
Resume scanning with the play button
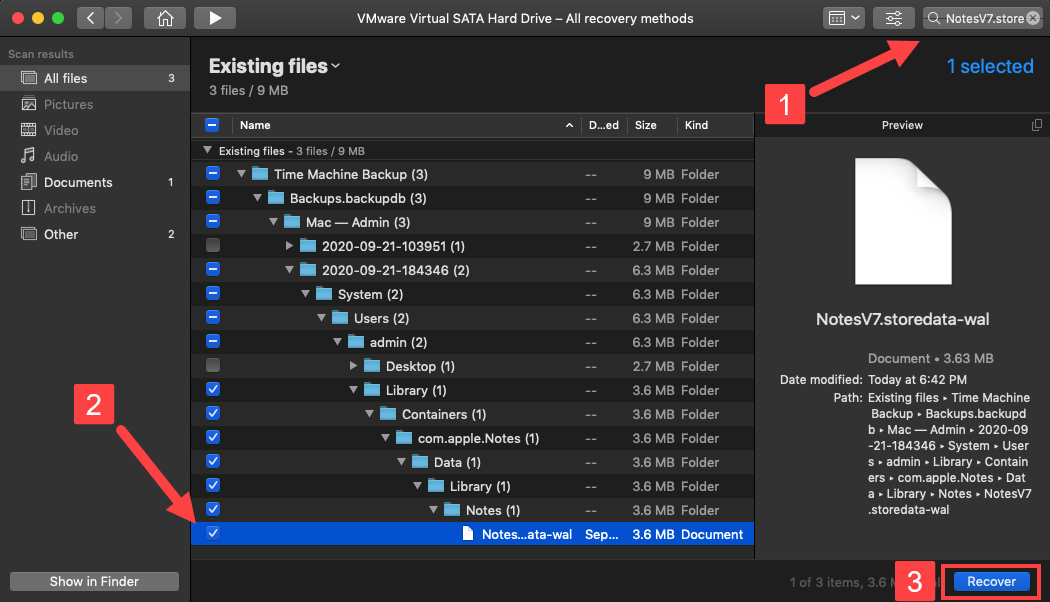(212, 18)
